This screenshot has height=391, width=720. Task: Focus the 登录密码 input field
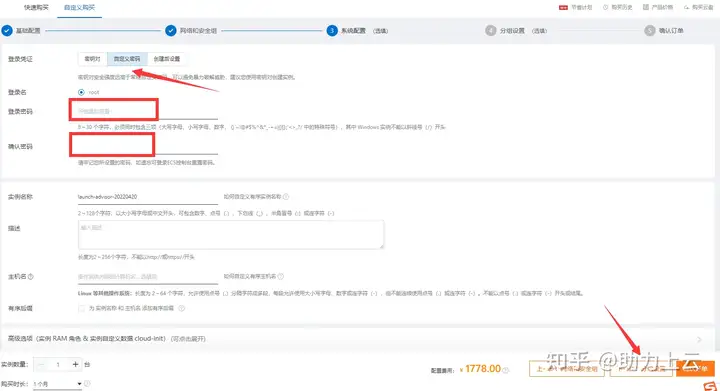147,111
